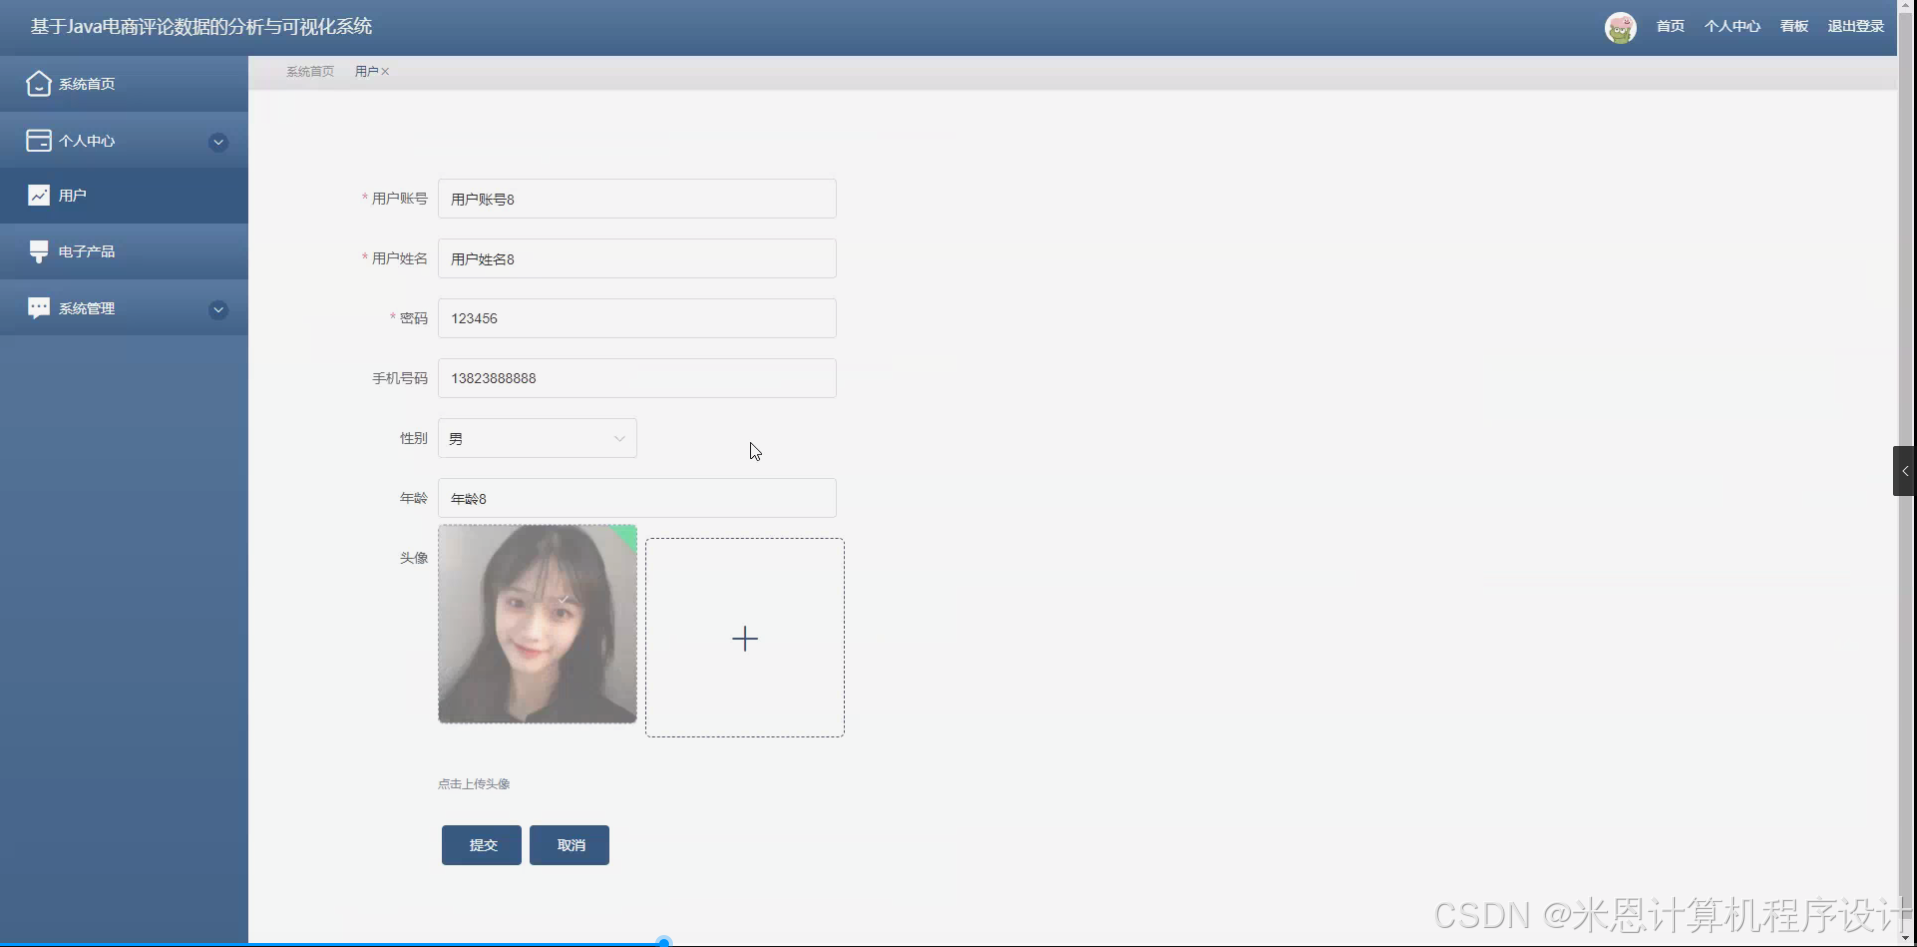Open 看板 in the top navigation
This screenshot has height=947, width=1917.
click(x=1794, y=26)
